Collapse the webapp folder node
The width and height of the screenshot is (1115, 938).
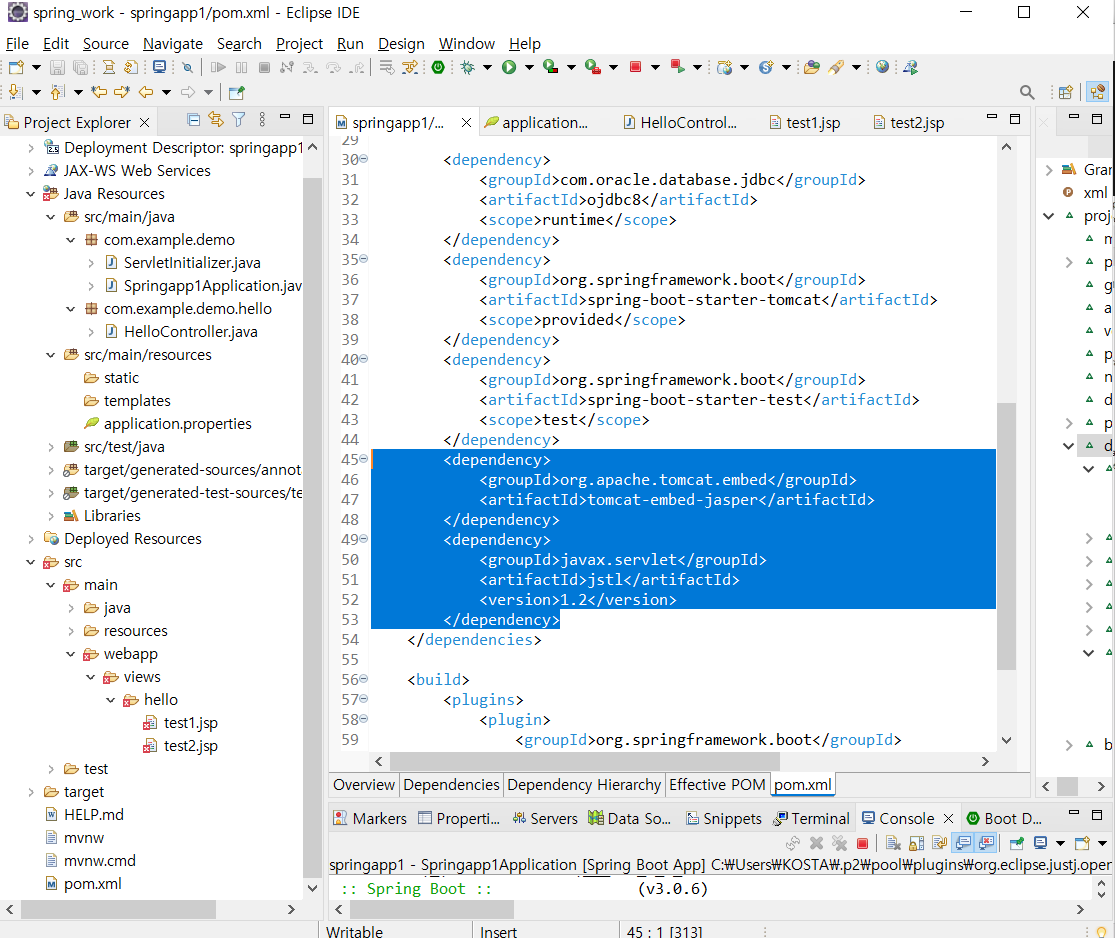[x=70, y=654]
